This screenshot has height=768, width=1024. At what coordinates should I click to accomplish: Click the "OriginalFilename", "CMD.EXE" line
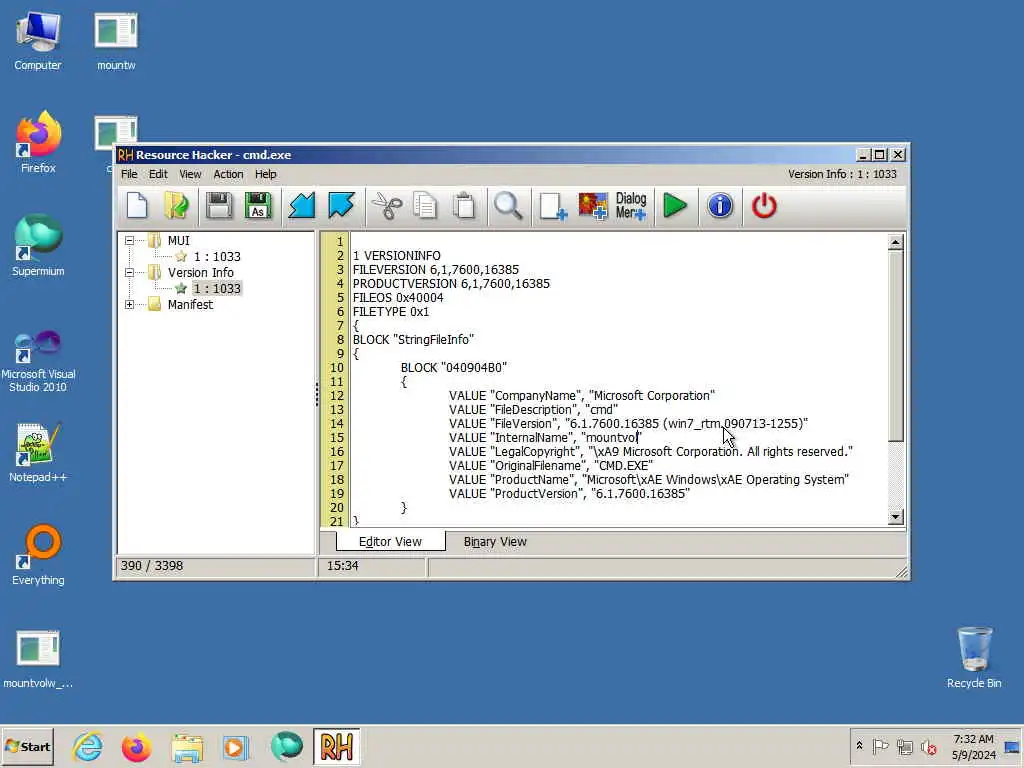[x=551, y=466]
